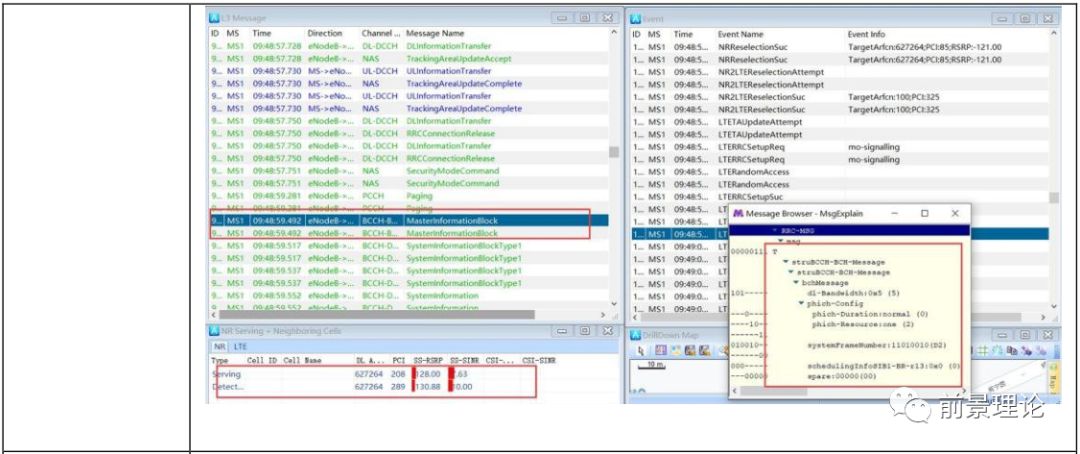Click the phich-Resource:one (2) line
Screen dimensions: 1080x454
point(862,324)
